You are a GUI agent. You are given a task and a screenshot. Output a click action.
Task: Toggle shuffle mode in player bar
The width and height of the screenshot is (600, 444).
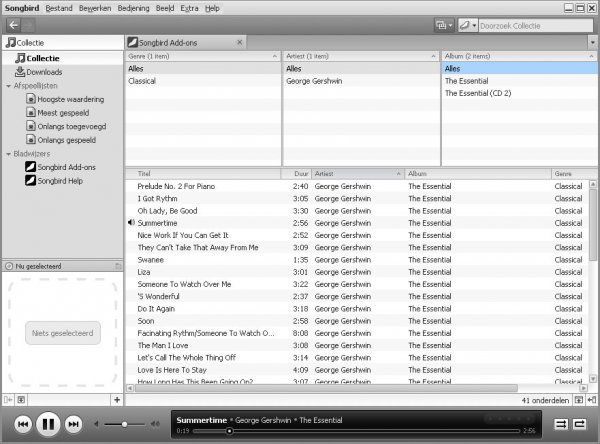[561, 424]
